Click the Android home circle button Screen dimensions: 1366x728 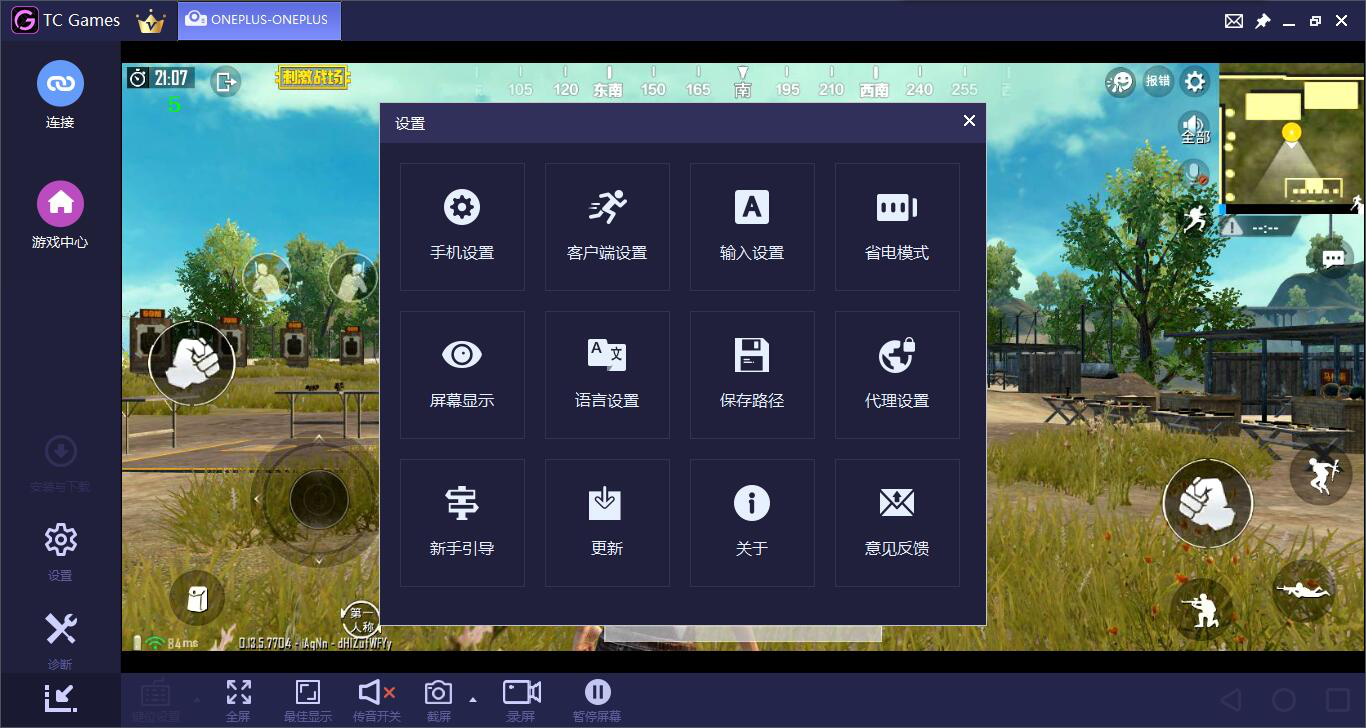point(1284,699)
